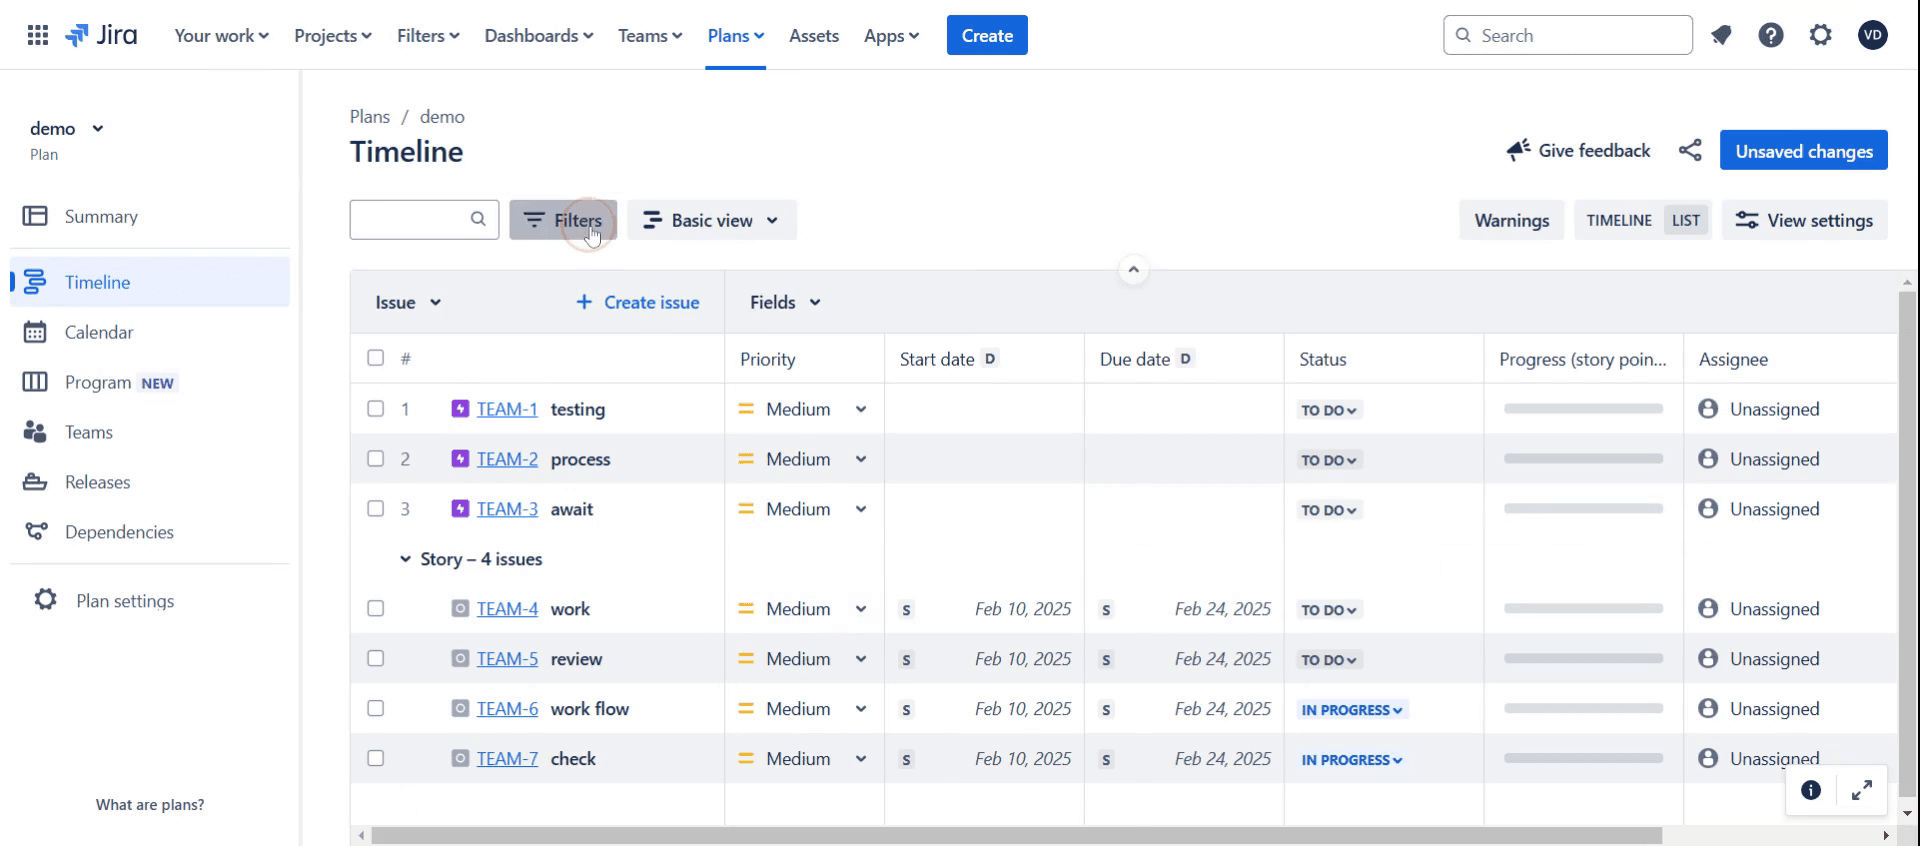The height and width of the screenshot is (846, 1920).
Task: Collapse the Story – 4 issues group
Action: (x=405, y=559)
